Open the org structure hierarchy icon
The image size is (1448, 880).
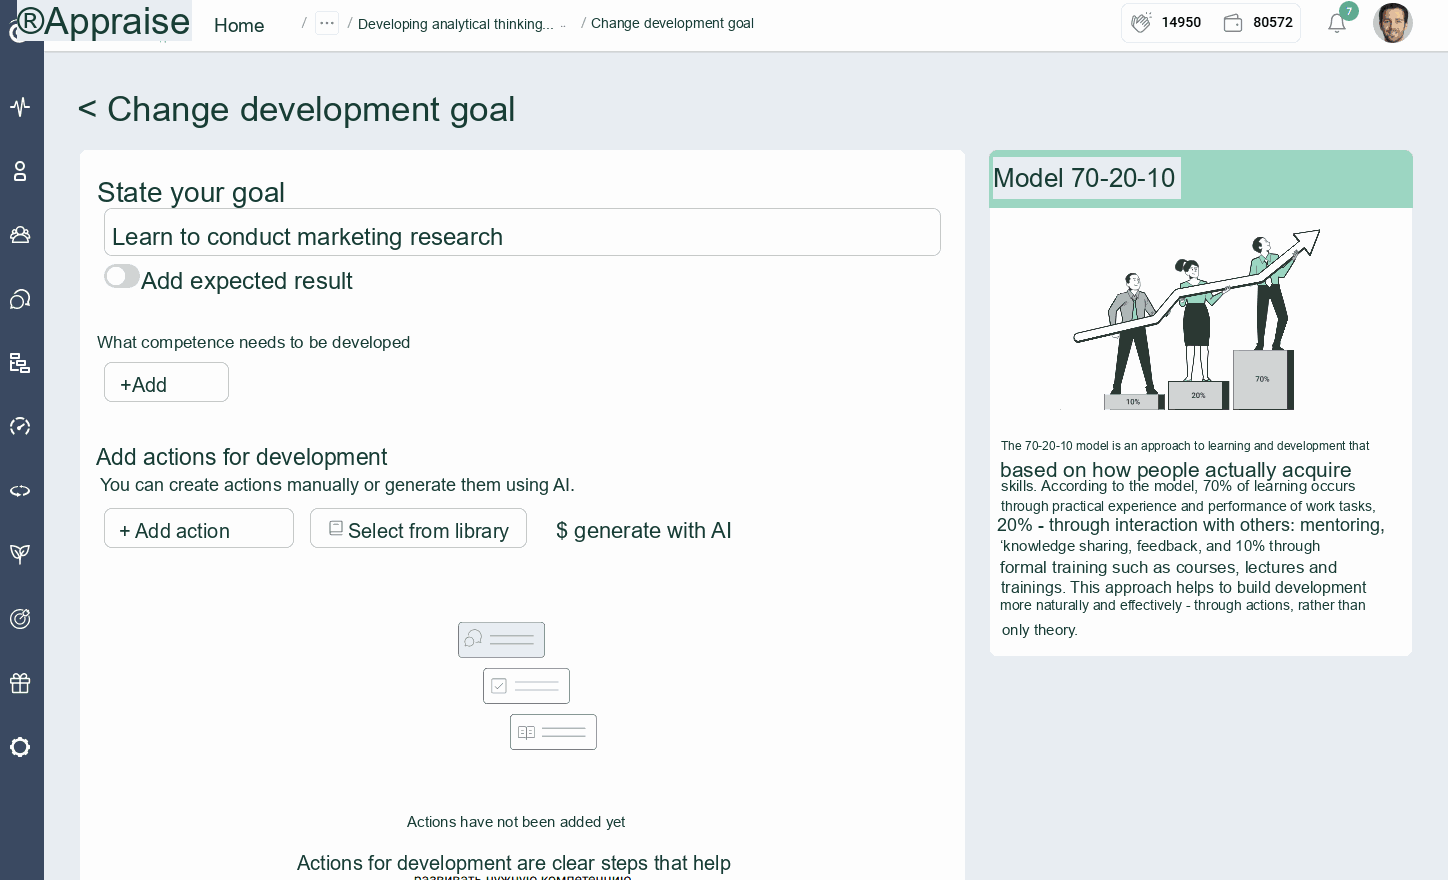tap(20, 363)
